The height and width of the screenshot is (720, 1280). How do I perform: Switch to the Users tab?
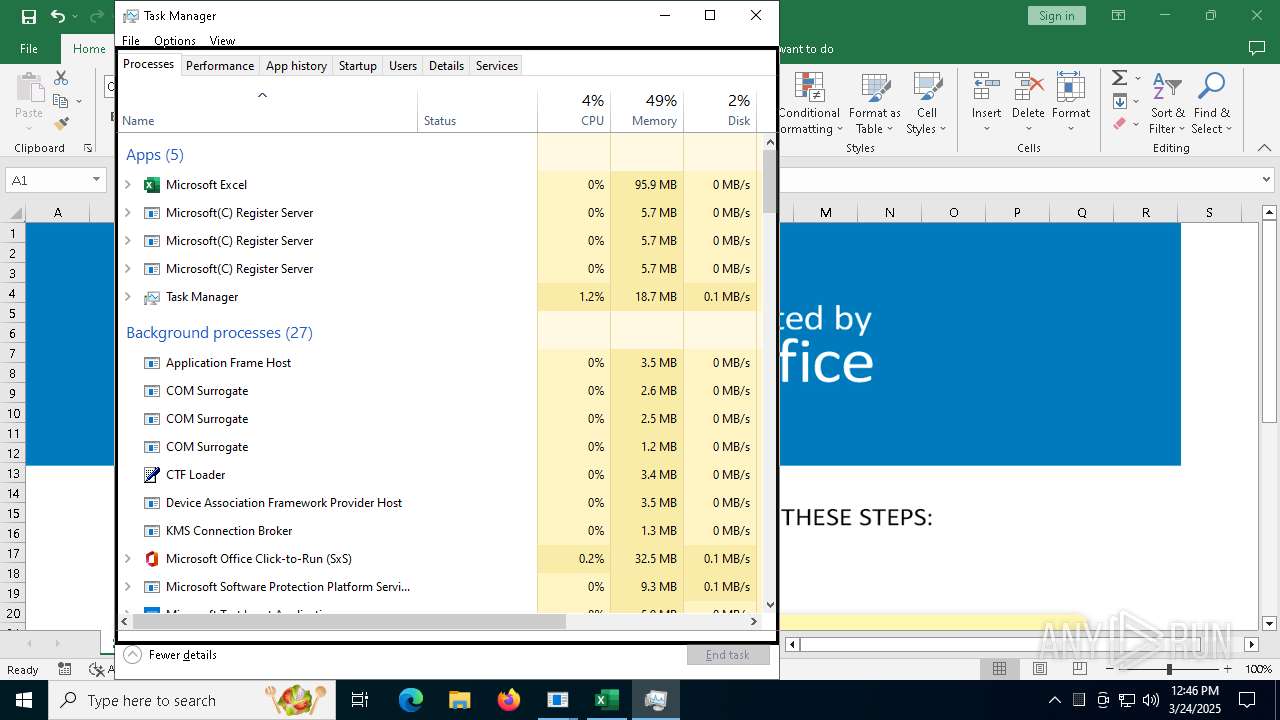[403, 66]
